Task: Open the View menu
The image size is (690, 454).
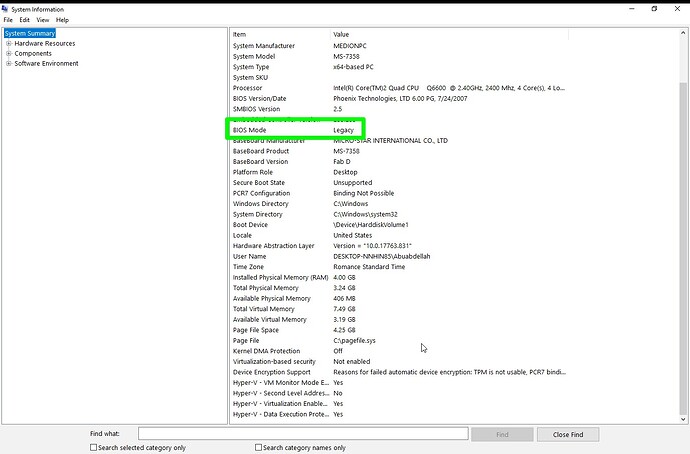Action: click(43, 20)
